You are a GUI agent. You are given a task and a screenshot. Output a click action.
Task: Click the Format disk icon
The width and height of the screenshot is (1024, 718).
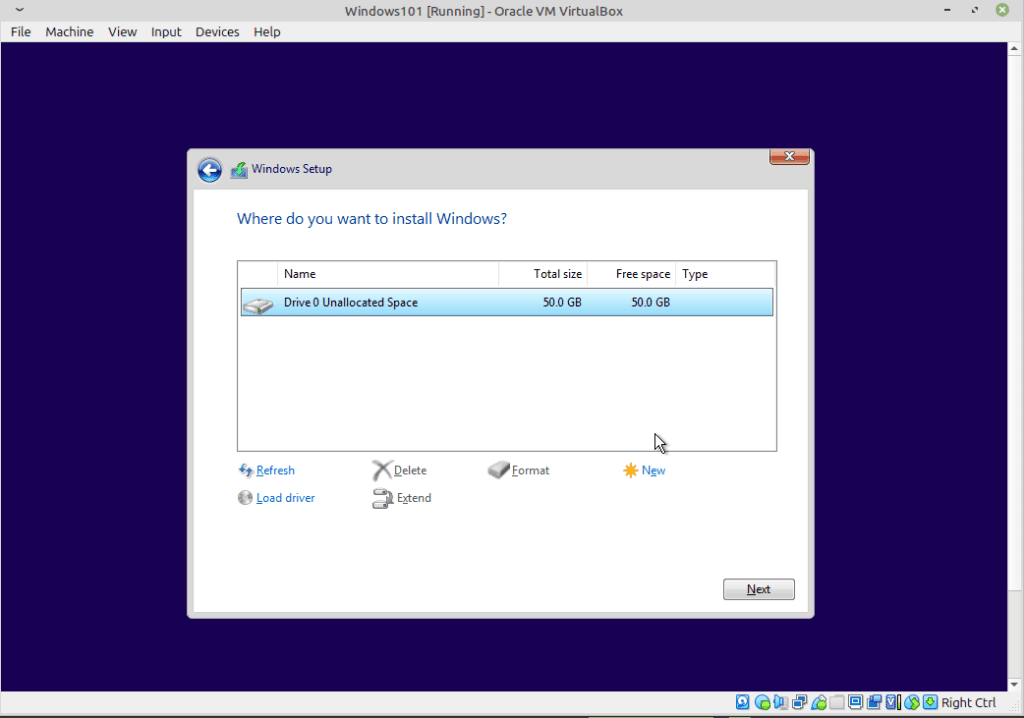tap(498, 470)
